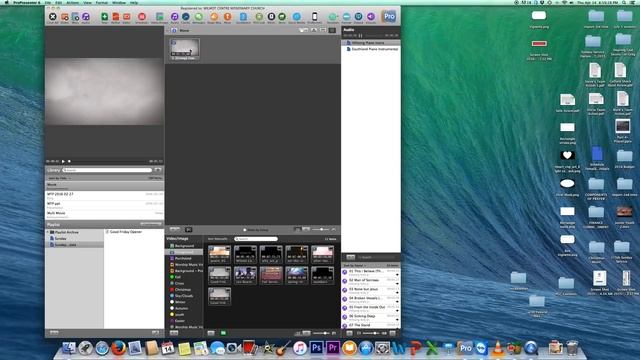Expand the Playlist Archive folder triangle
Image resolution: width=640 pixels, height=360 pixels.
click(x=48, y=232)
